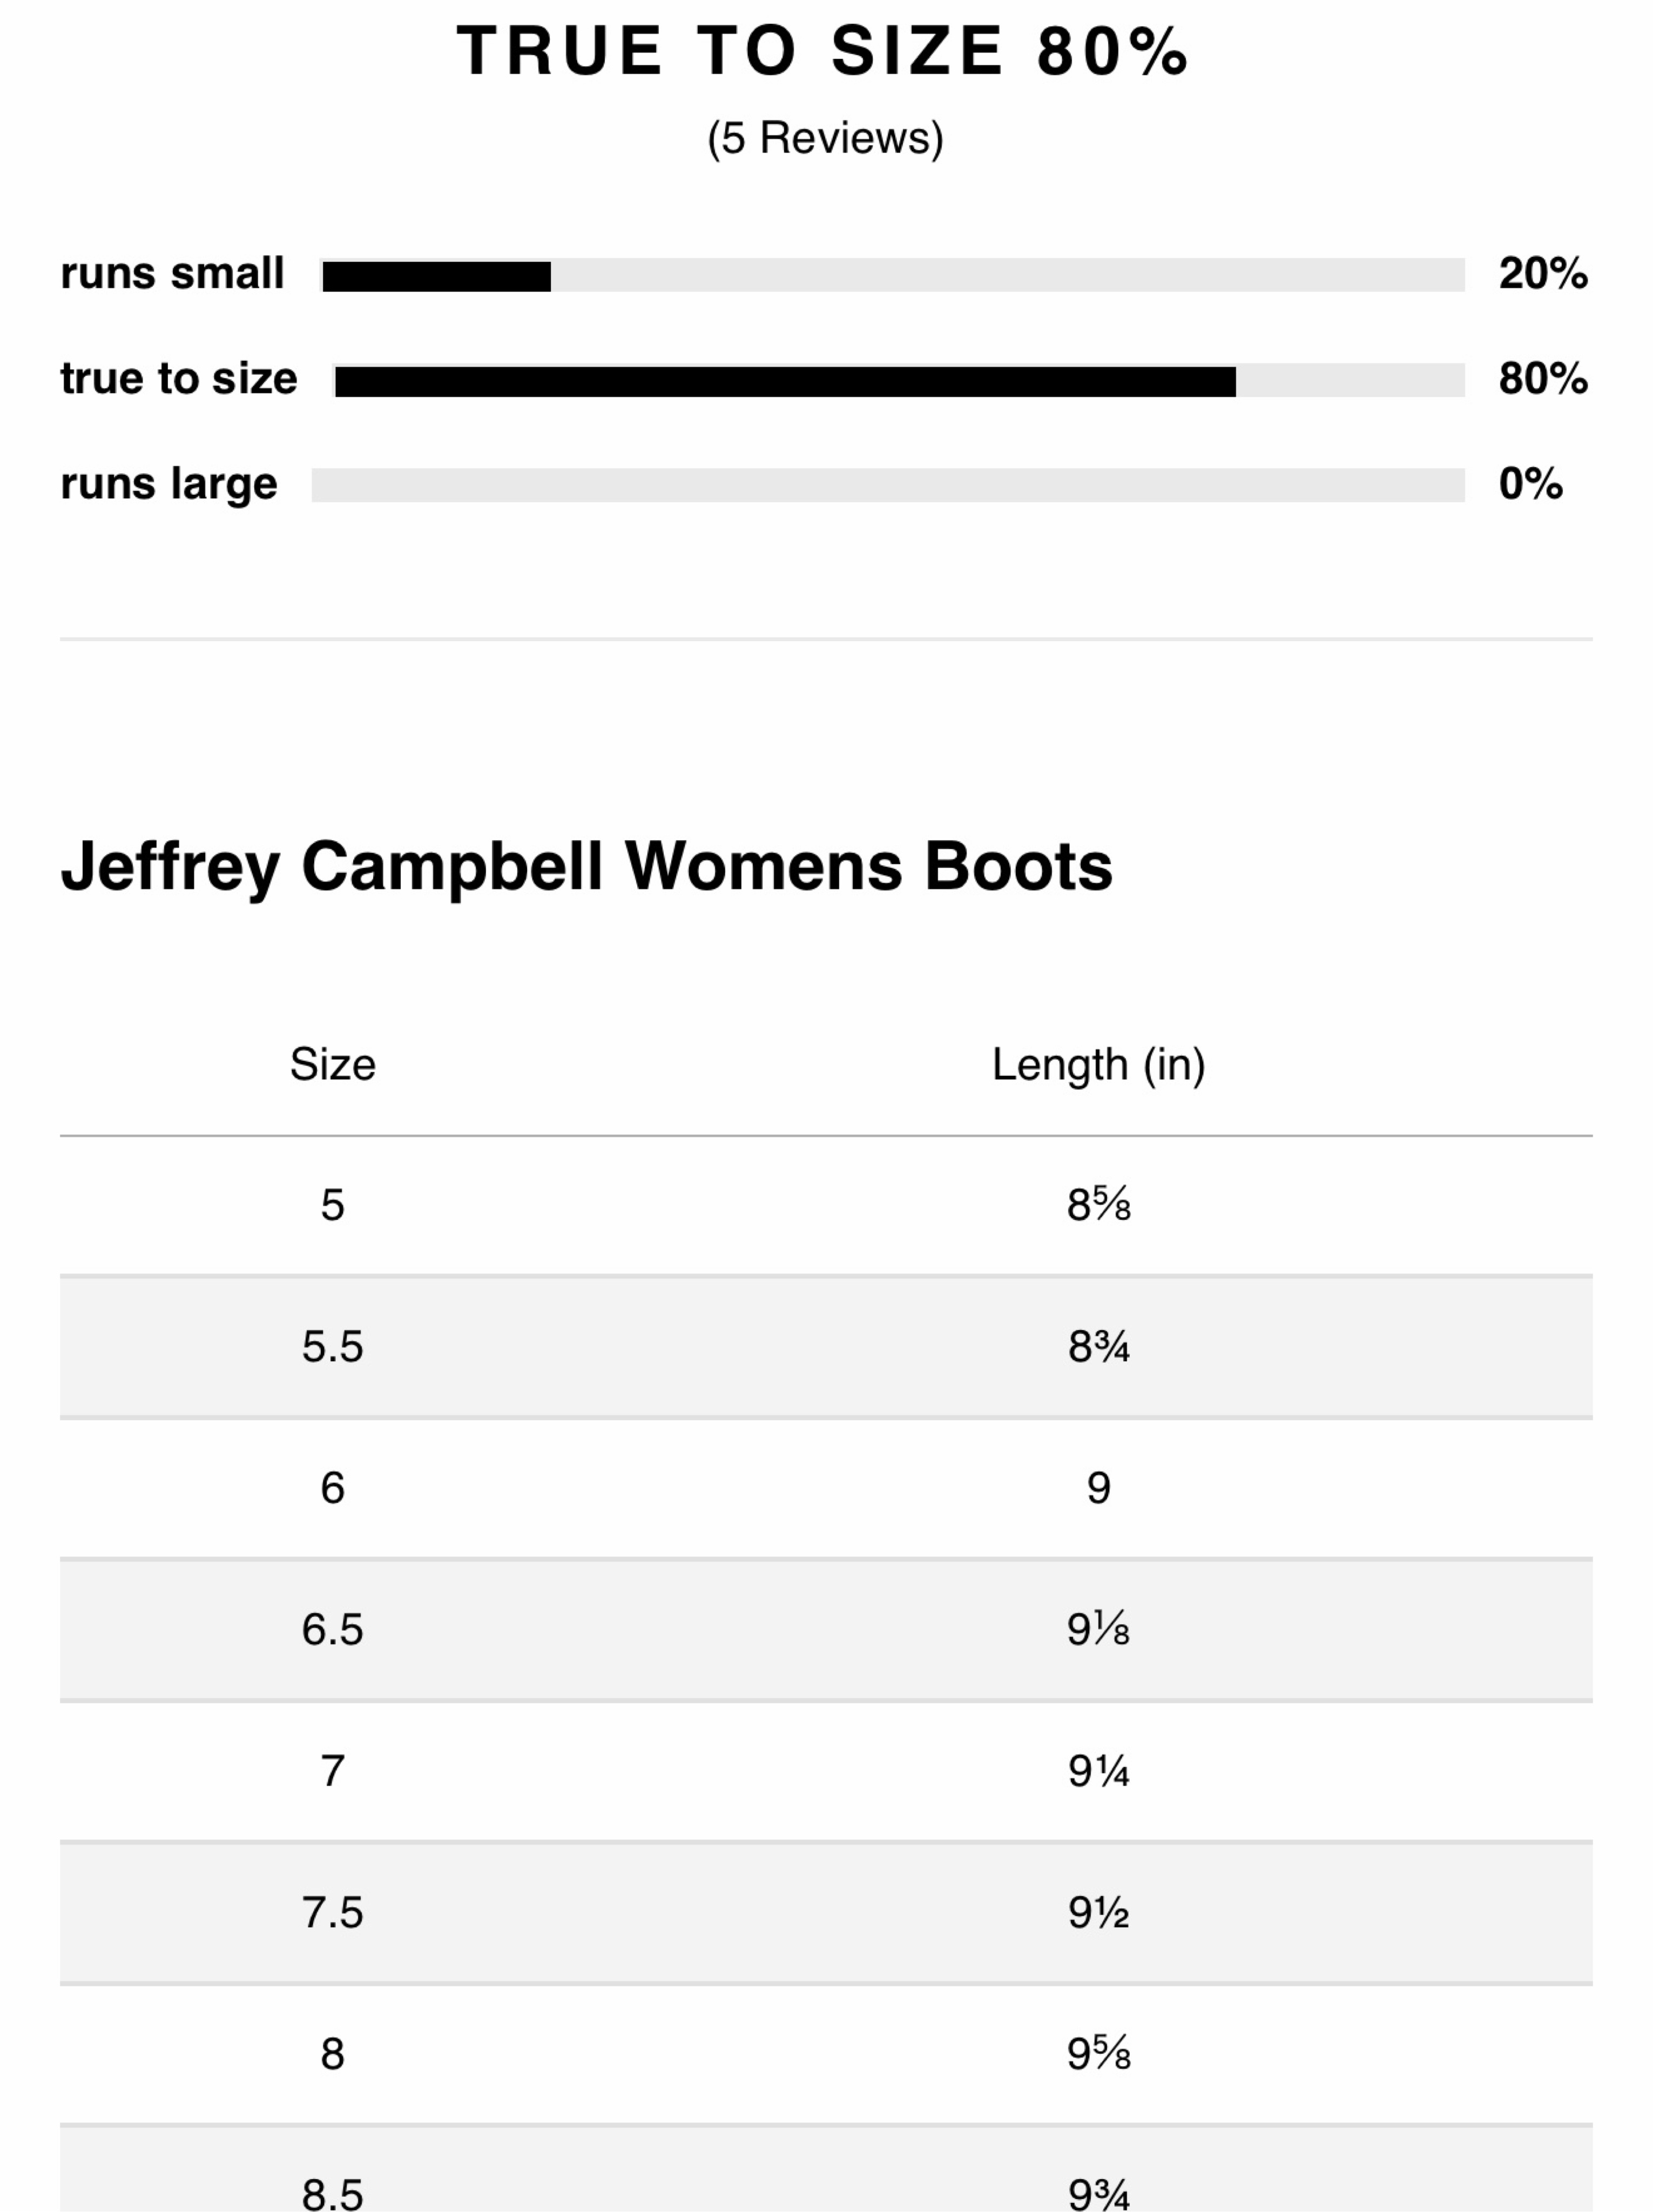Image resolution: width=1653 pixels, height=2212 pixels.
Task: Select the size 5 table row
Action: click(x=826, y=1205)
